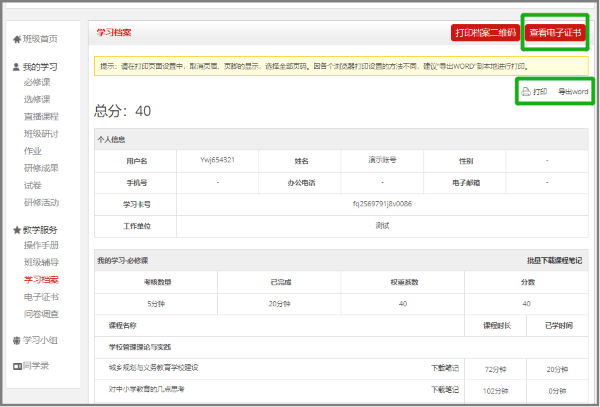This screenshot has height=407, width=600.
Task: Go to 直播课程 in the sidebar
Action: 41,117
